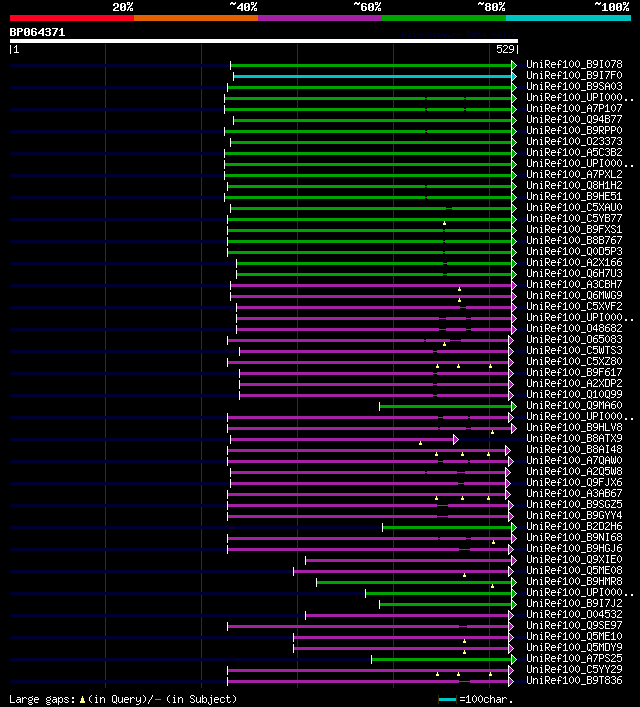640x707 pixels.
Task: Click the UniRef100_Q6MWG9 label
Action: (574, 295)
